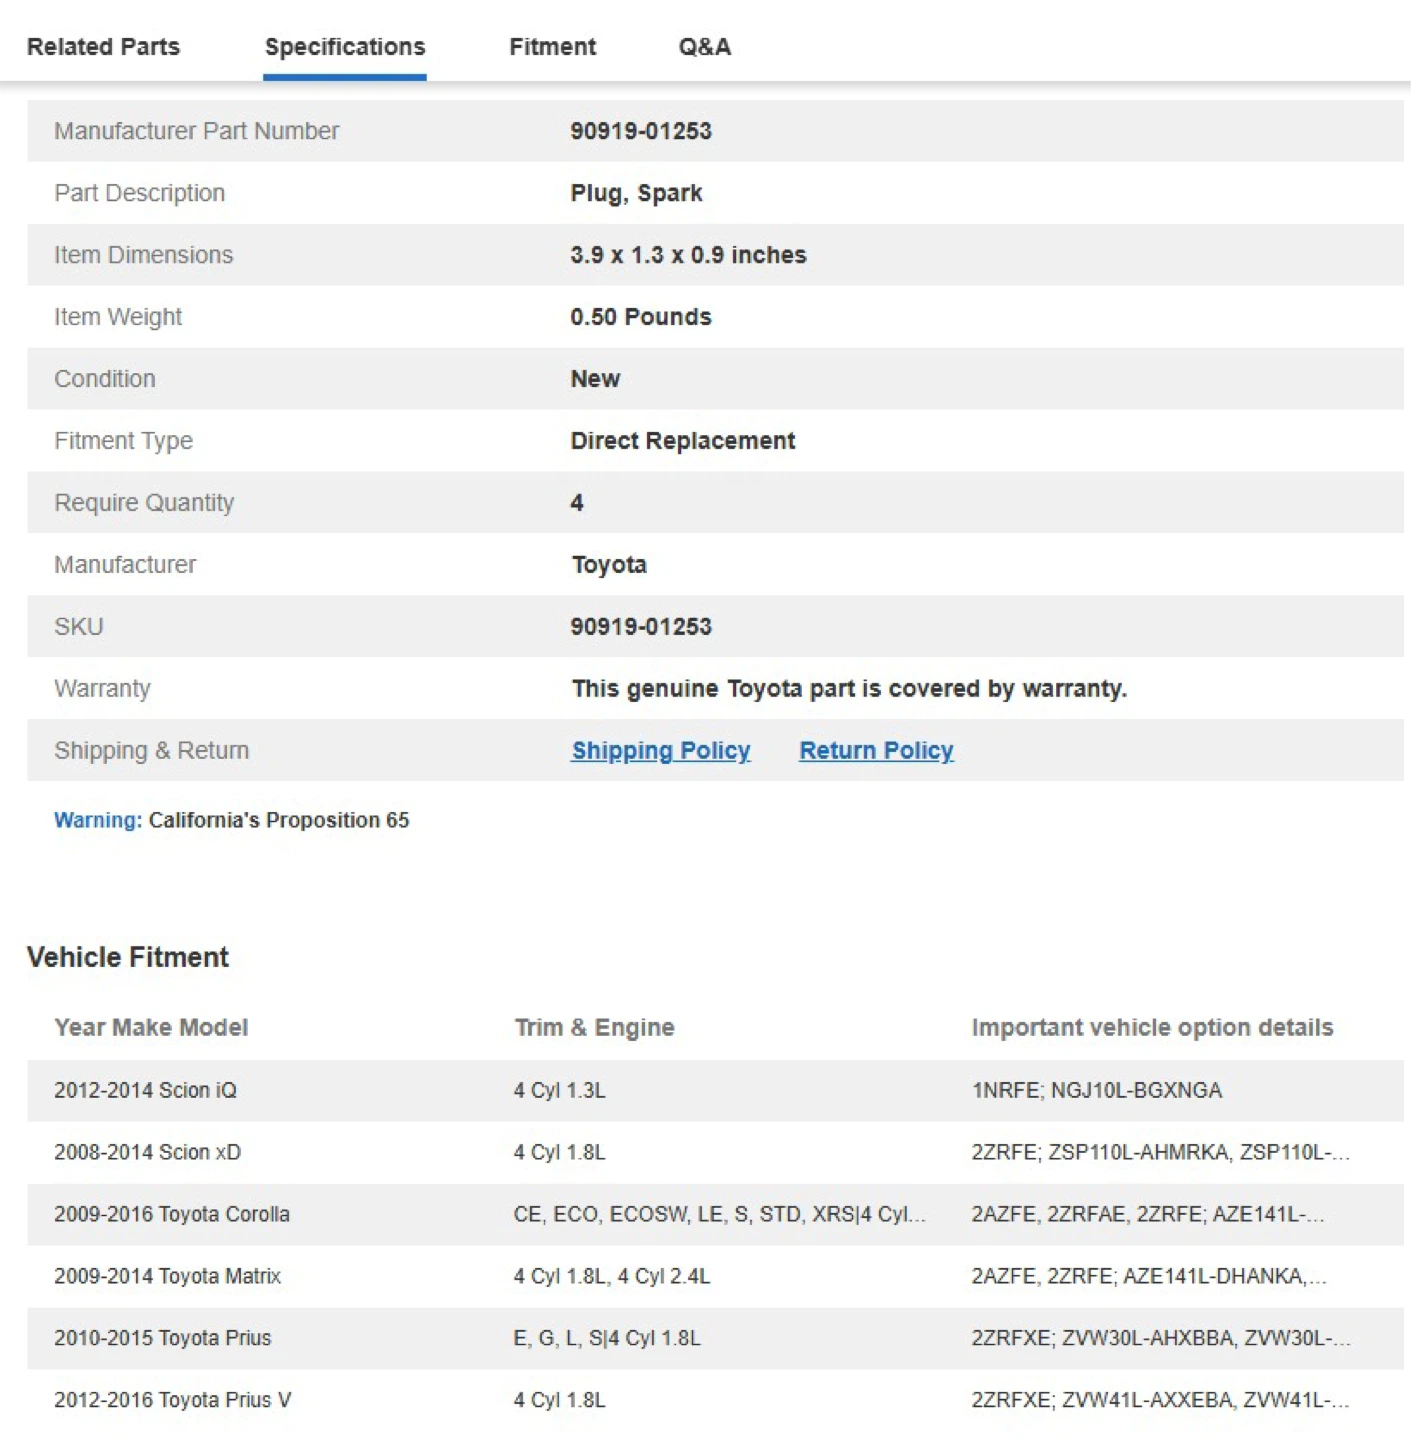The height and width of the screenshot is (1440, 1411).
Task: Click the 'Condition' label
Action: [x=105, y=379]
